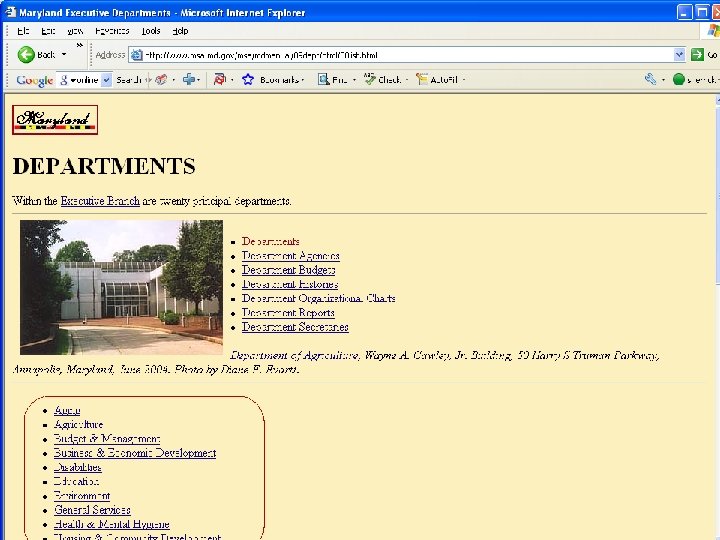Viewport: 720px width, 540px height.
Task: Click Department Organizational Charts entry
Action: pos(319,298)
